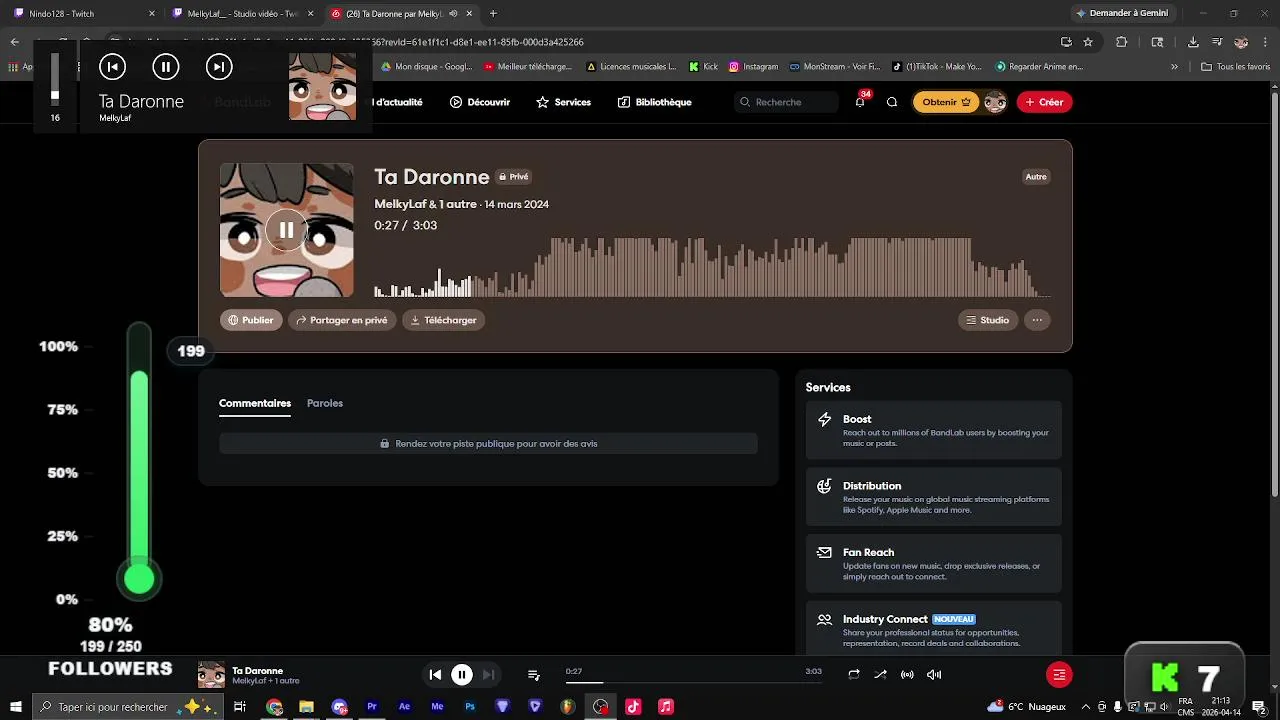Open the Bibliothèque nav item
Image resolution: width=1280 pixels, height=720 pixels.
coord(655,102)
